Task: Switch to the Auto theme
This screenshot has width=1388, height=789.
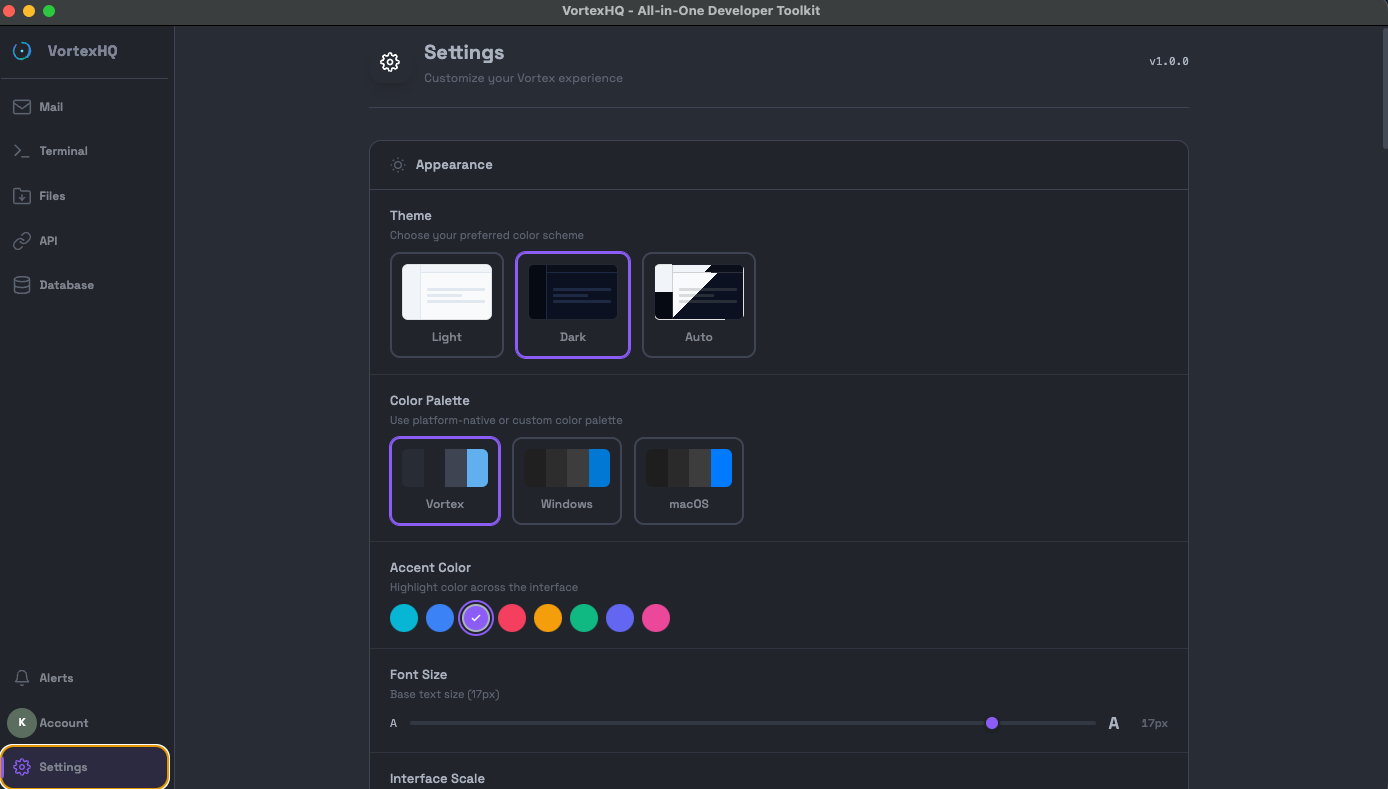Action: [698, 305]
